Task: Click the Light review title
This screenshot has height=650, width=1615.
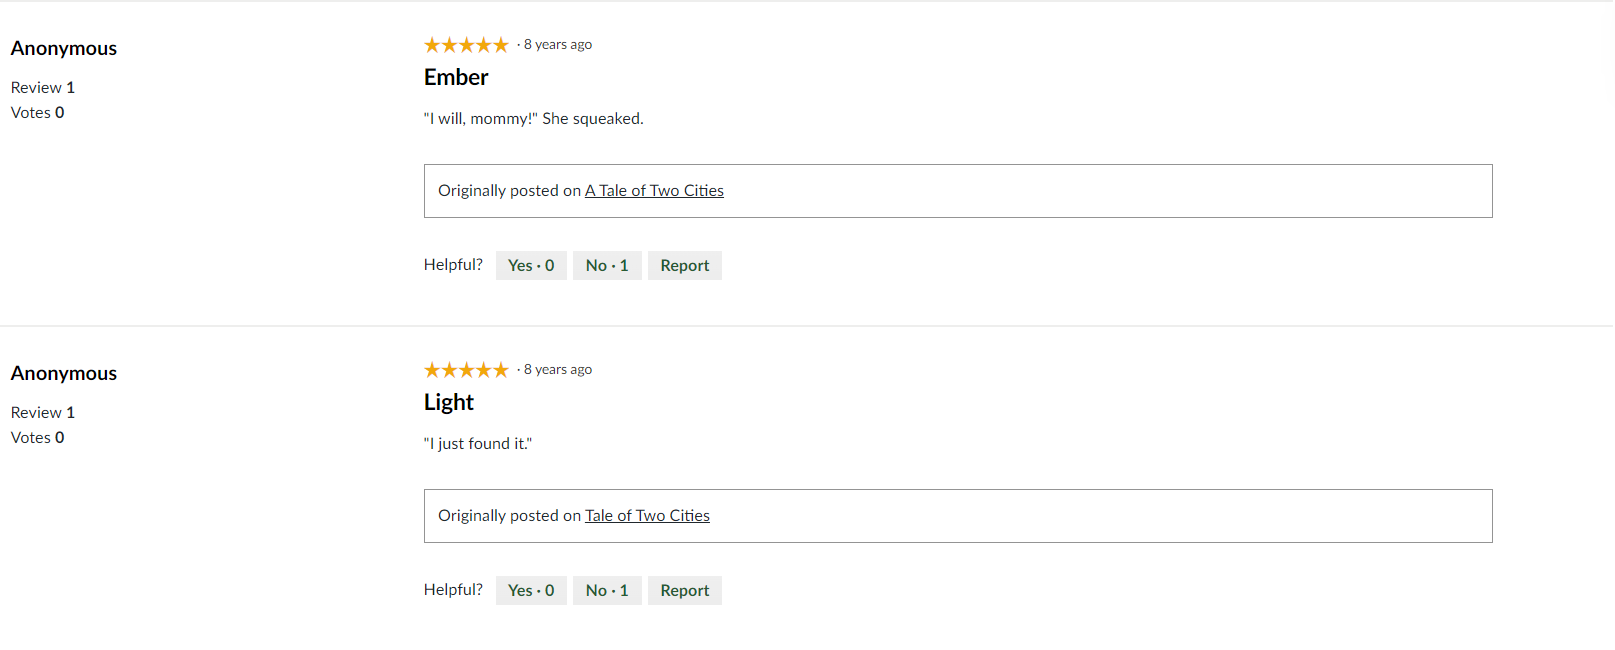Action: (449, 402)
